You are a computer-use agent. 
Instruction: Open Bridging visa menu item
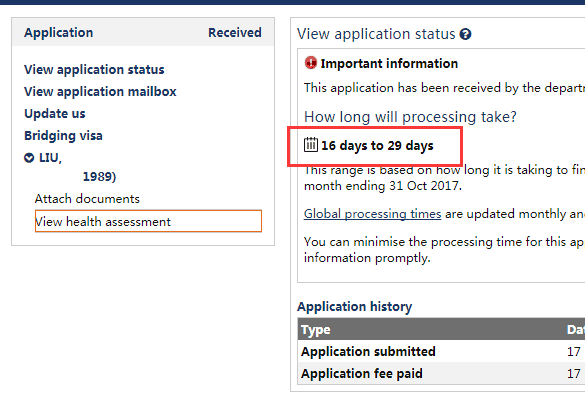coord(63,136)
